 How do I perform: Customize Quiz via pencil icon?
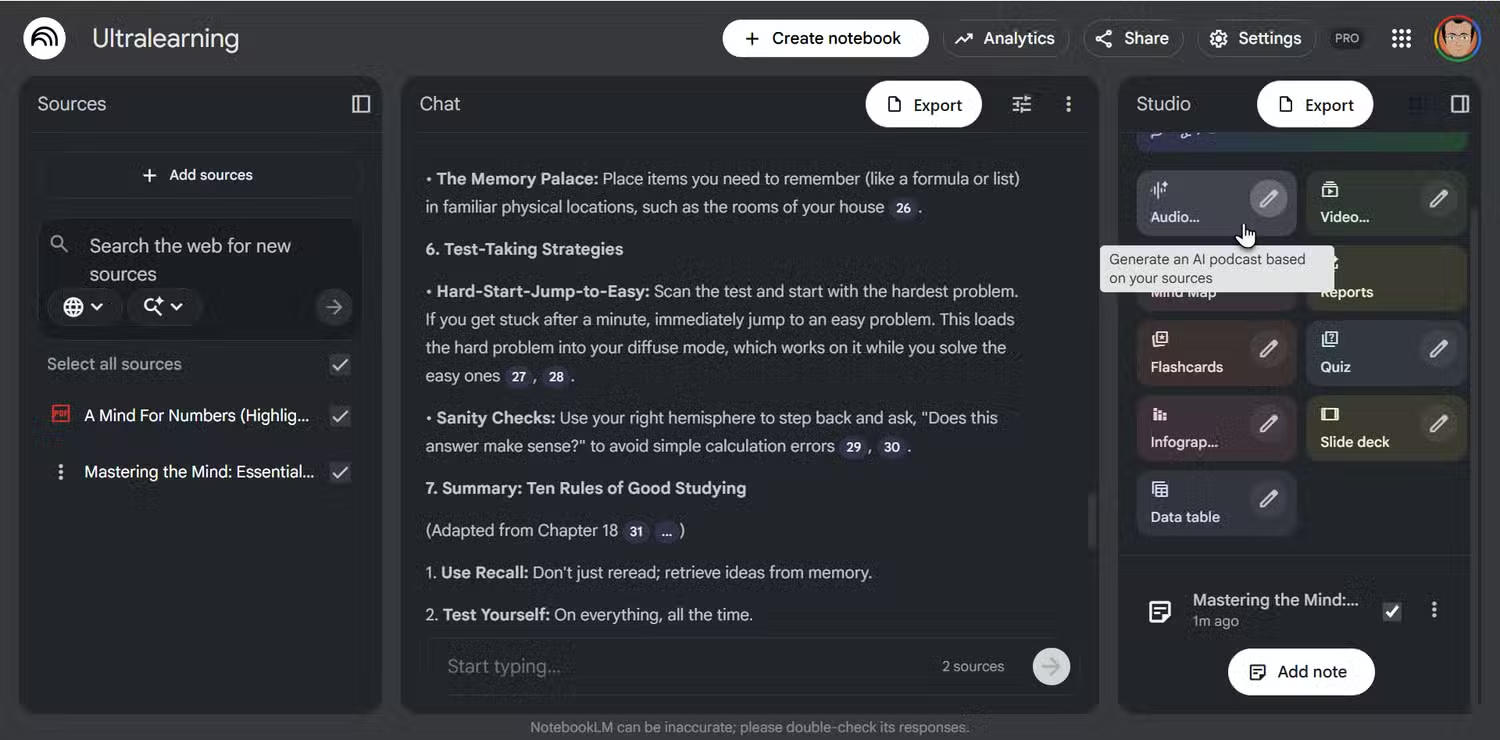pos(1438,349)
